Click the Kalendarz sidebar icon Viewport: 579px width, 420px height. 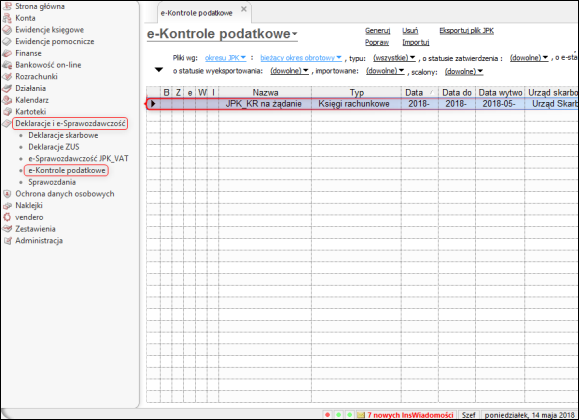[7, 100]
